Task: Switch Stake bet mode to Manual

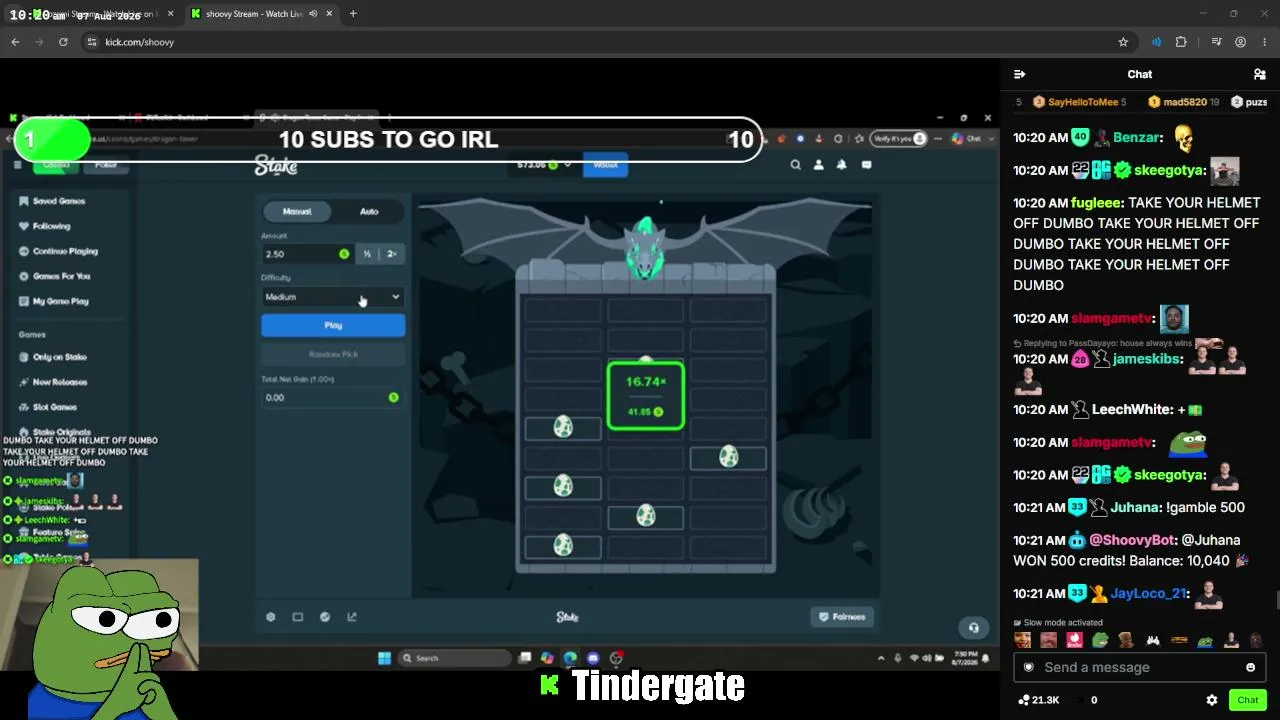Action: pos(297,211)
